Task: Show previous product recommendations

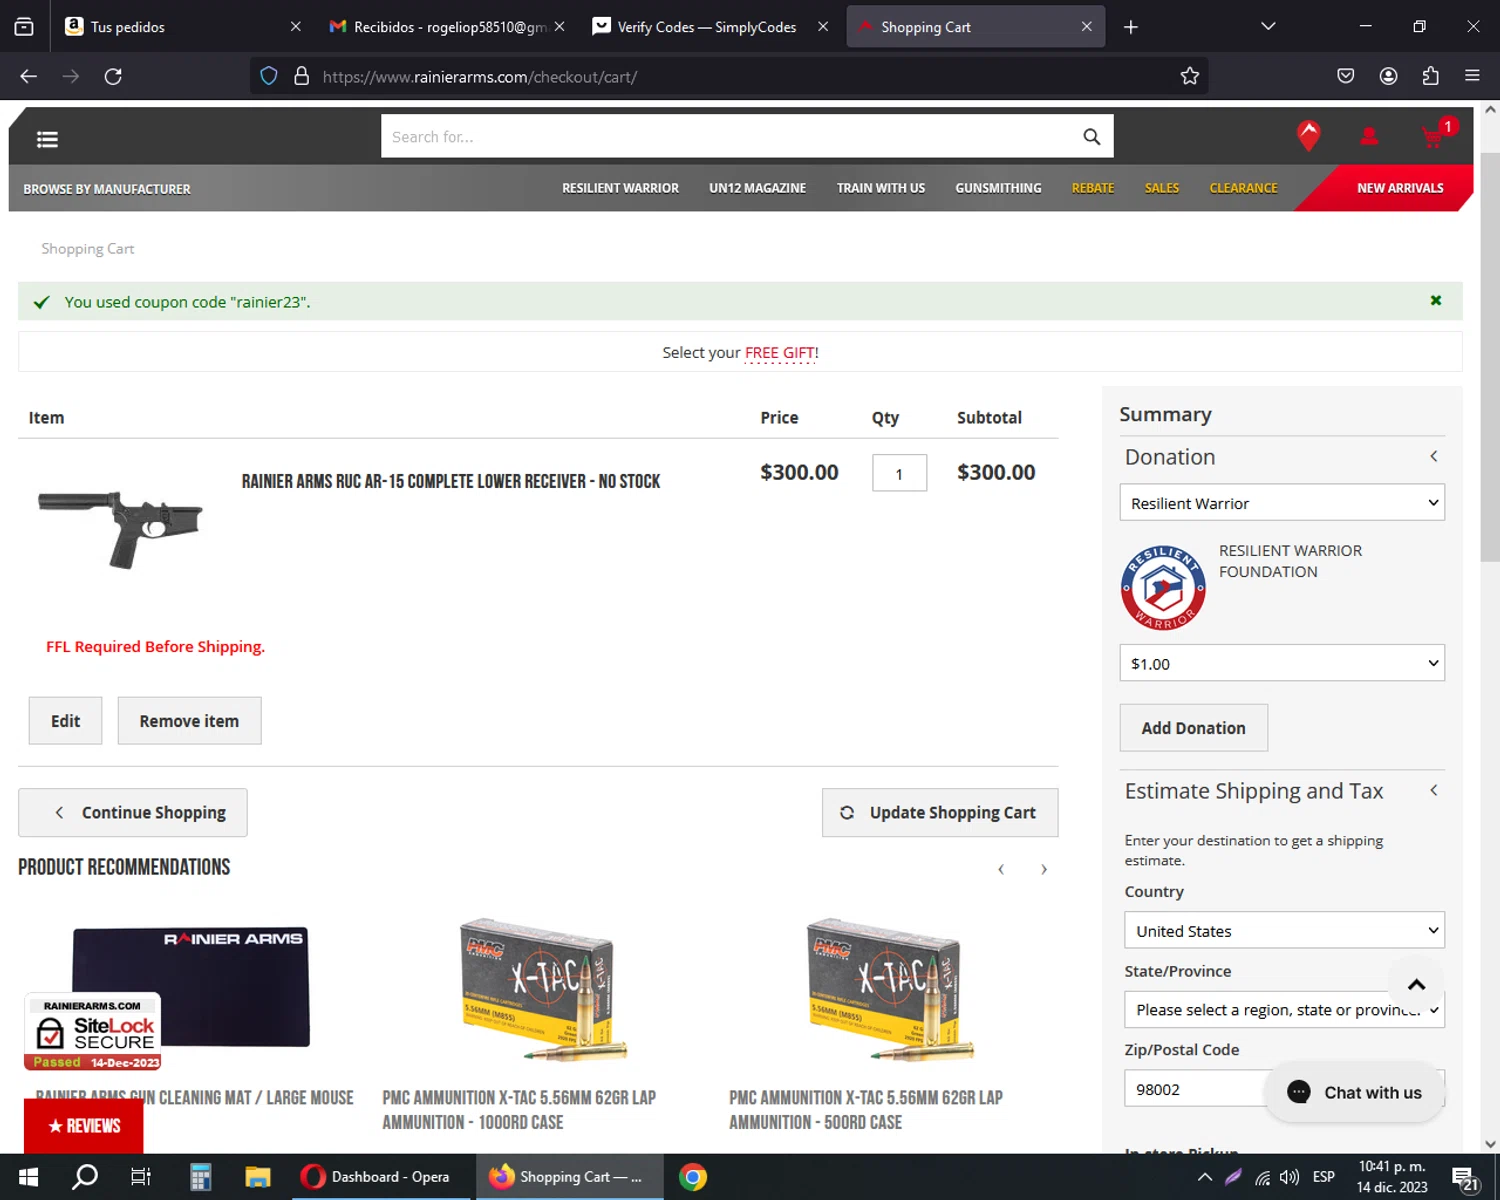Action: (1001, 869)
